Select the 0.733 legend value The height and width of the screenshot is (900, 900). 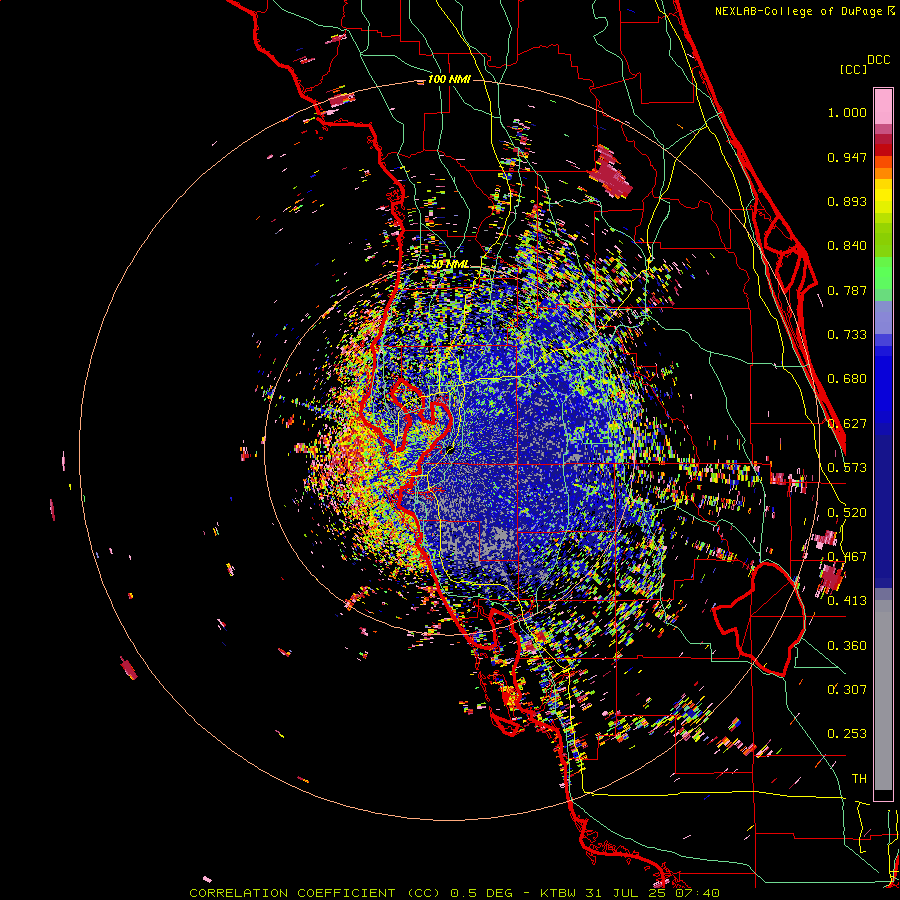(847, 335)
